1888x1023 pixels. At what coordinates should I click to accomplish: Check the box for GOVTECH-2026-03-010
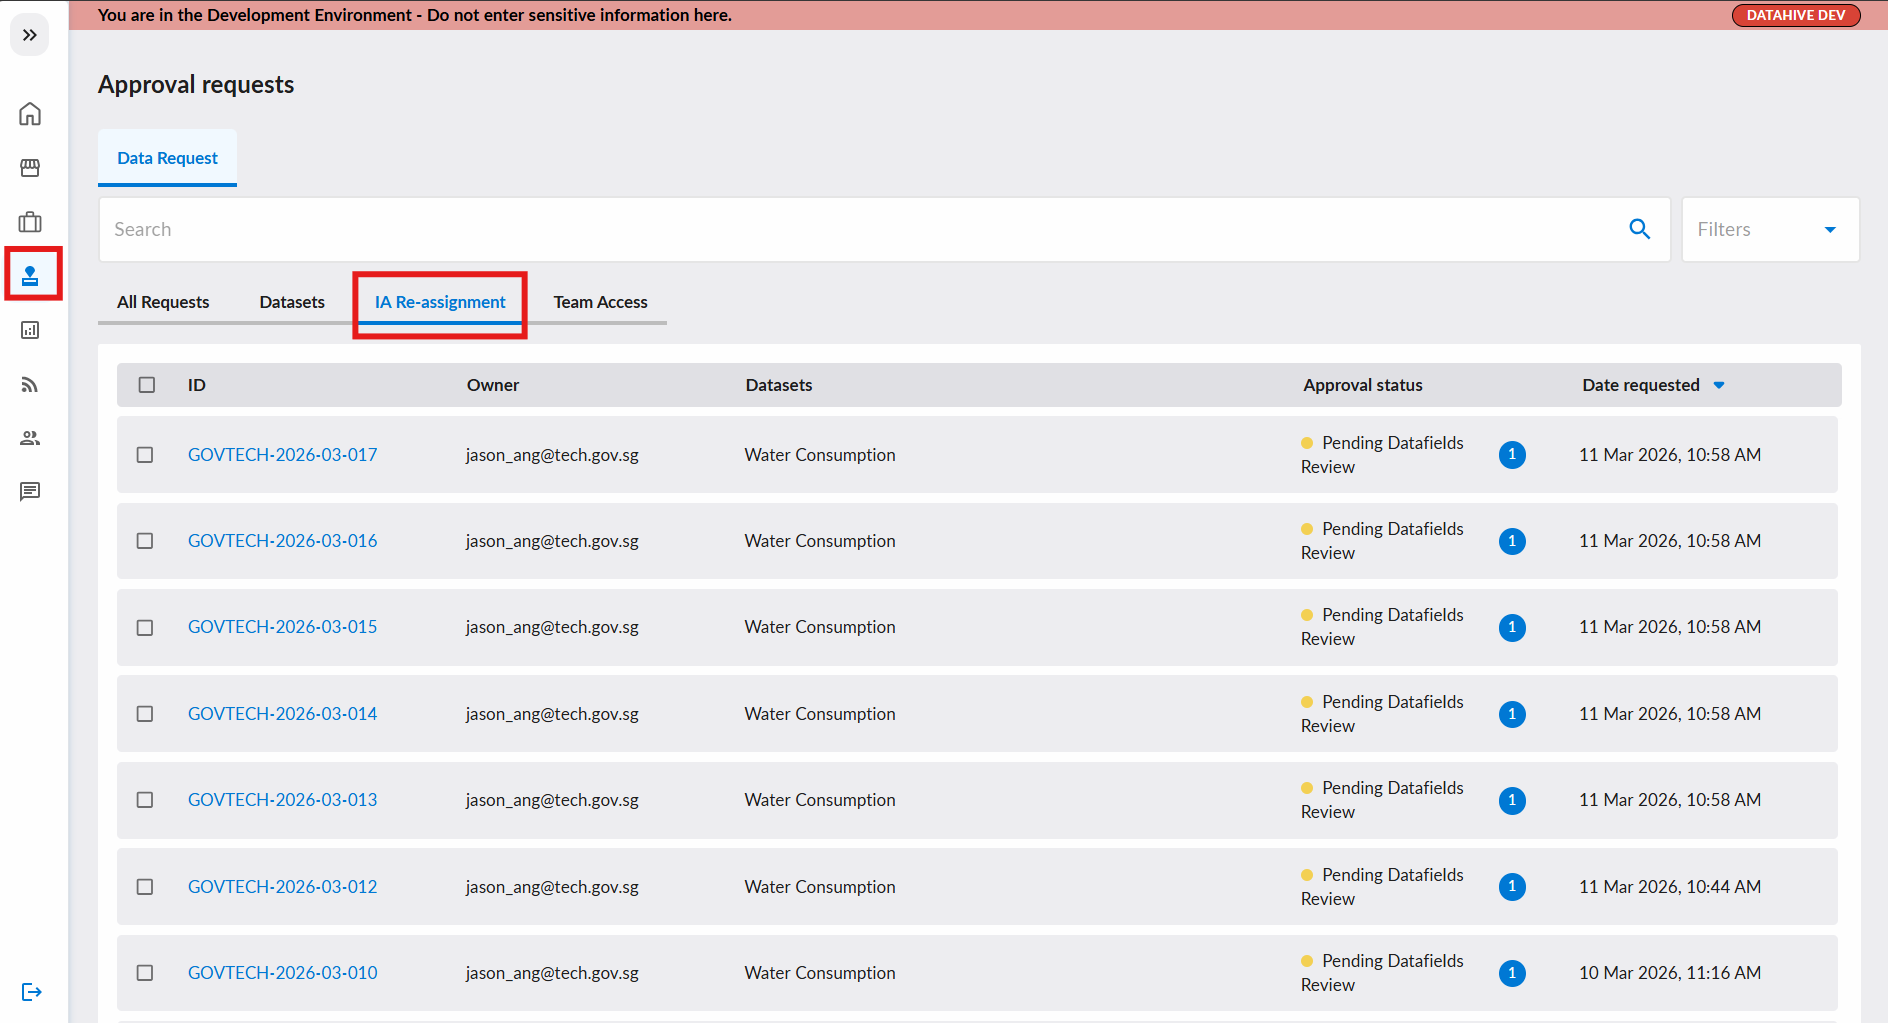click(x=145, y=973)
